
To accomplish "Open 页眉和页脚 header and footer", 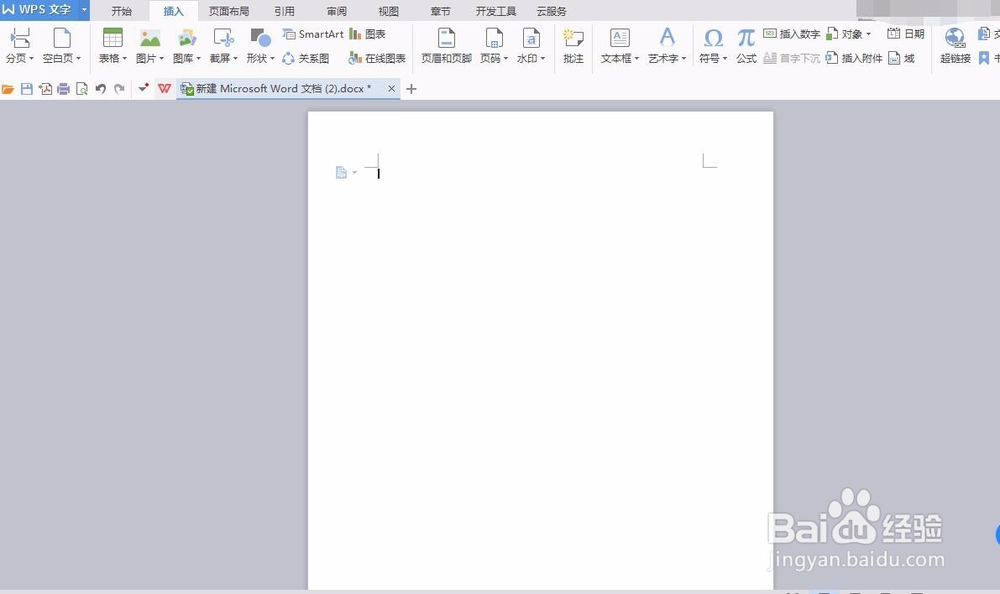I will [x=446, y=45].
